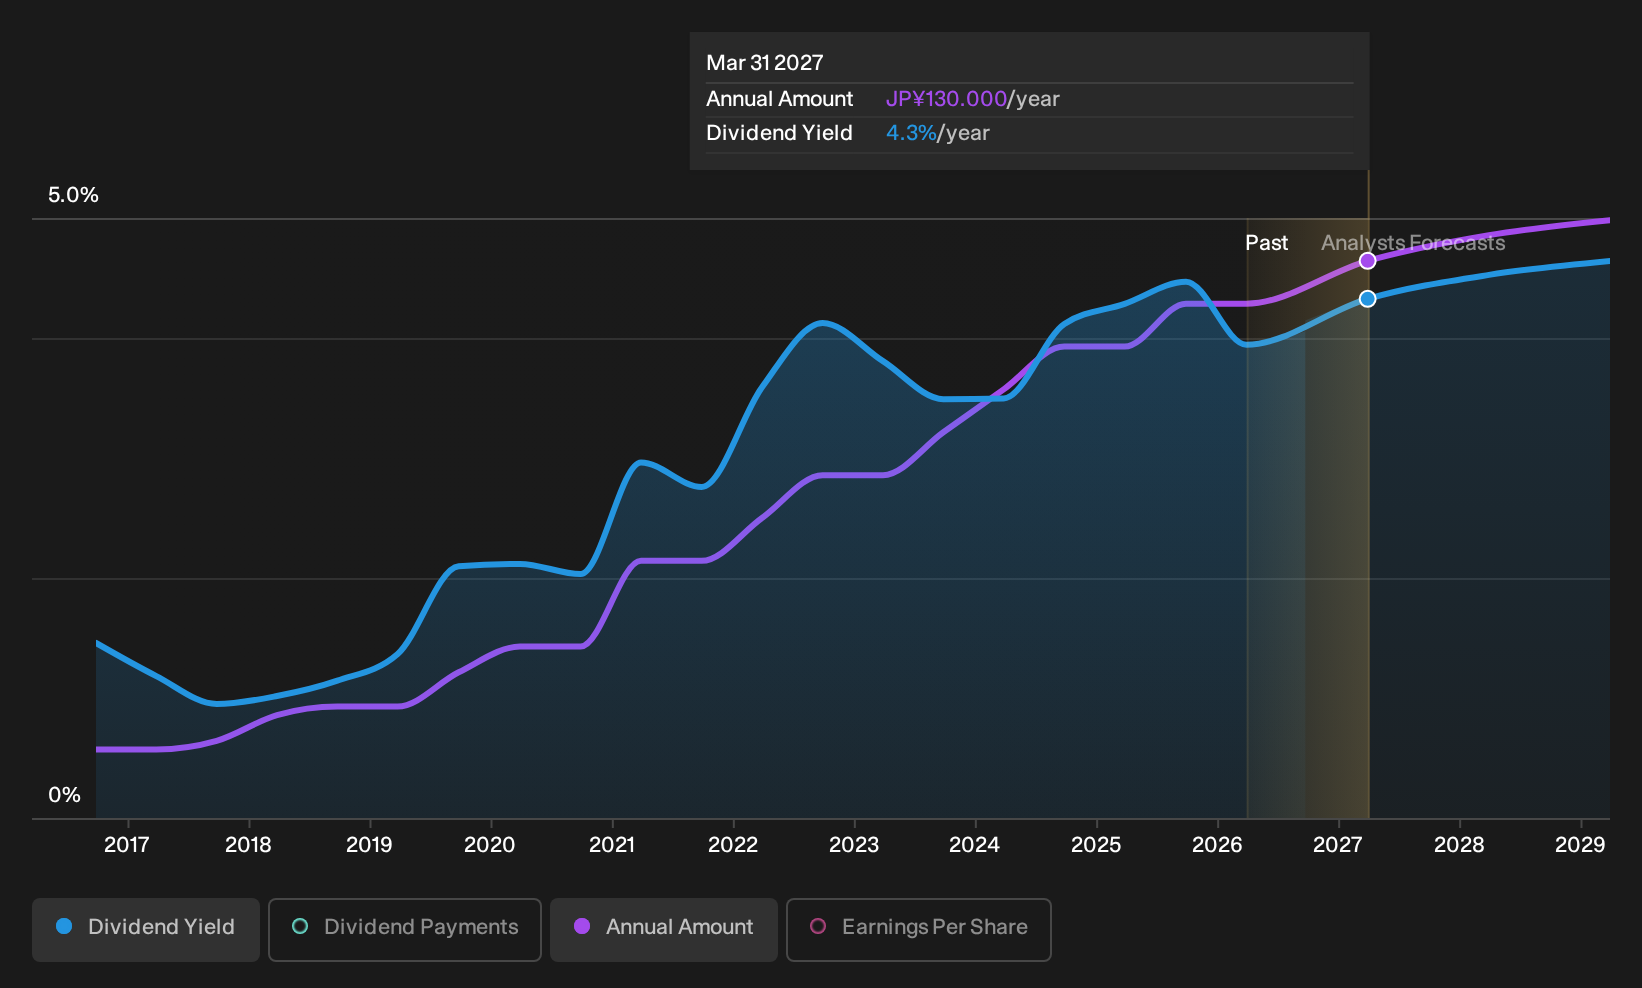Enable the Earnings Per Share series
Image resolution: width=1642 pixels, height=988 pixels.
(919, 930)
